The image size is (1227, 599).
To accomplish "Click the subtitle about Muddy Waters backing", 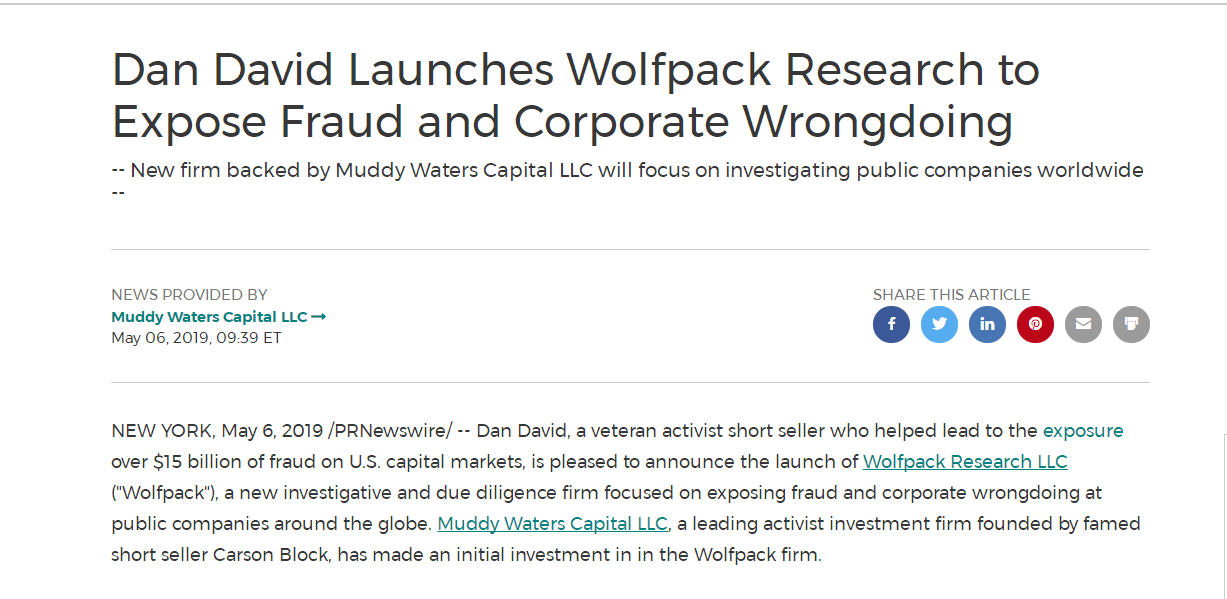I will tap(627, 171).
